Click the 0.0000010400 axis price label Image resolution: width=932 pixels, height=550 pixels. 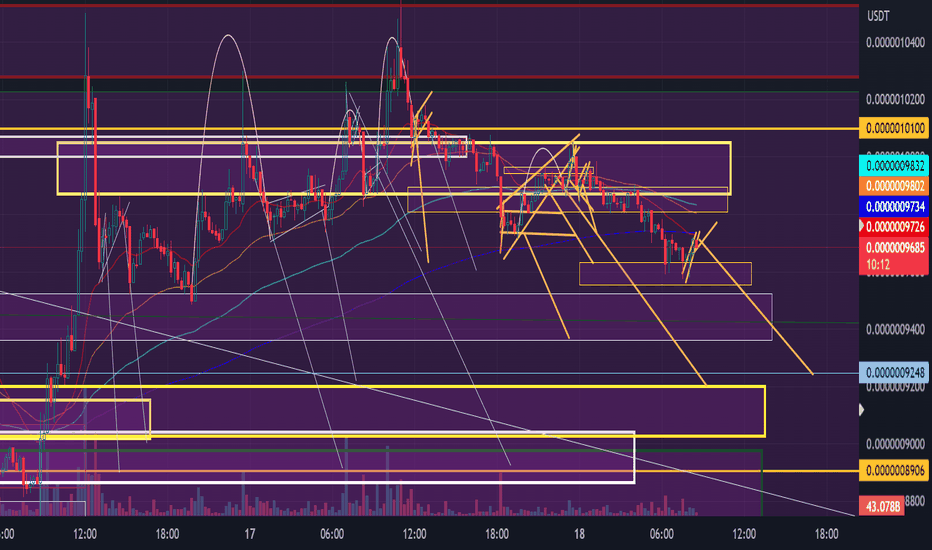pyautogui.click(x=895, y=42)
